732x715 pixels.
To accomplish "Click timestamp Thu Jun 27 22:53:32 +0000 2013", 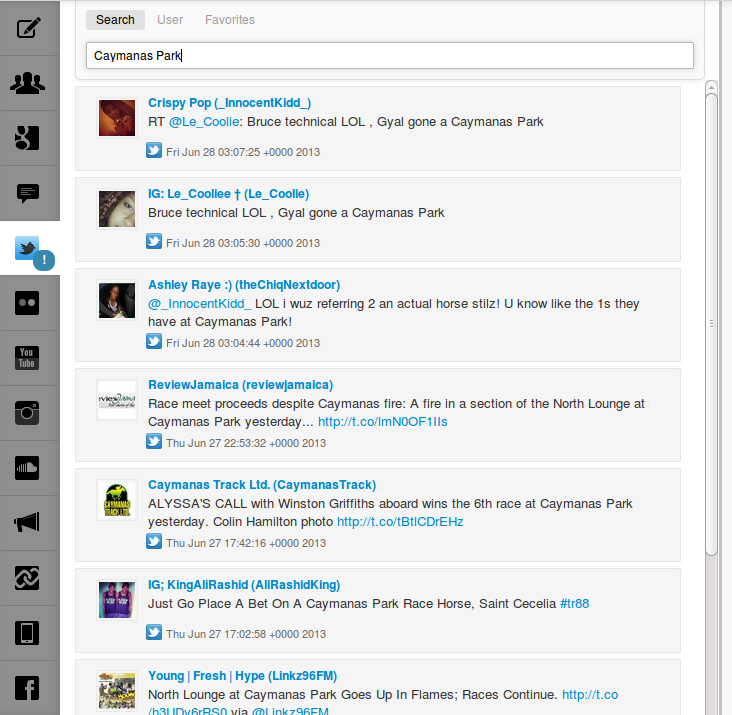I will pyautogui.click(x=246, y=443).
